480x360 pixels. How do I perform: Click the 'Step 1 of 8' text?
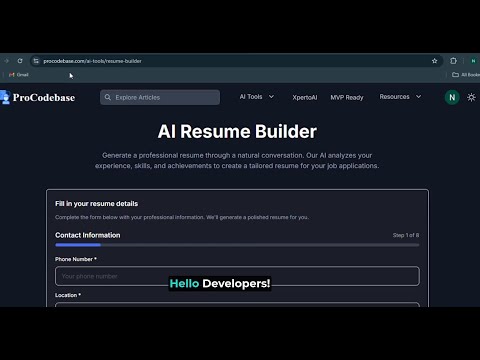point(406,235)
